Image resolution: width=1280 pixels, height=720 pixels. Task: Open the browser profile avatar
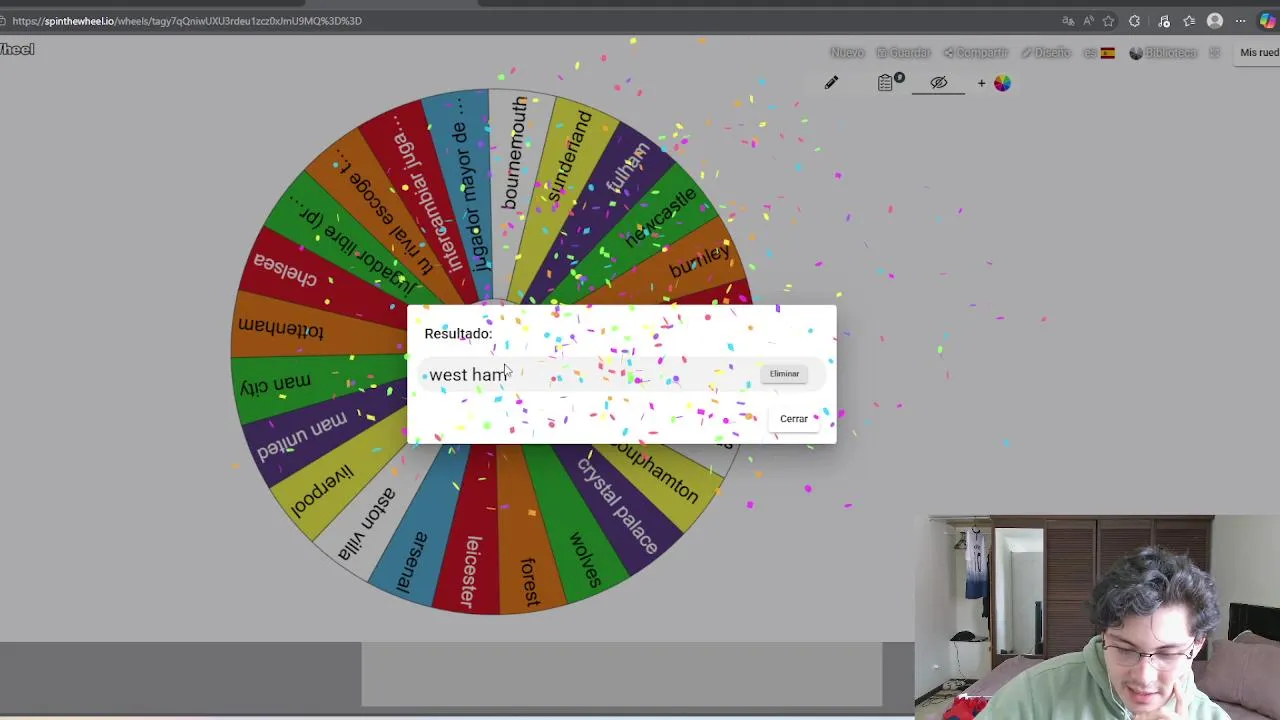[x=1215, y=21]
